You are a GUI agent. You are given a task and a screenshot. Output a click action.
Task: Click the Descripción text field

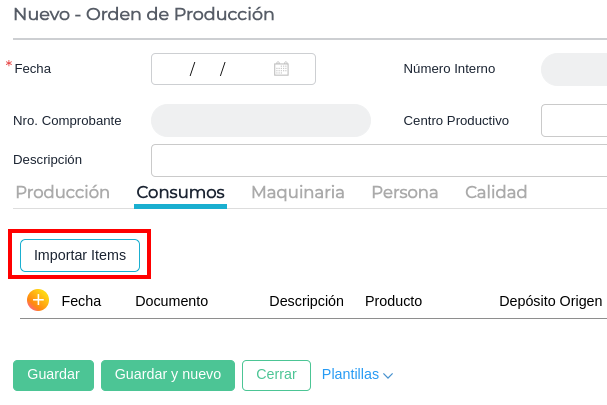[378, 160]
